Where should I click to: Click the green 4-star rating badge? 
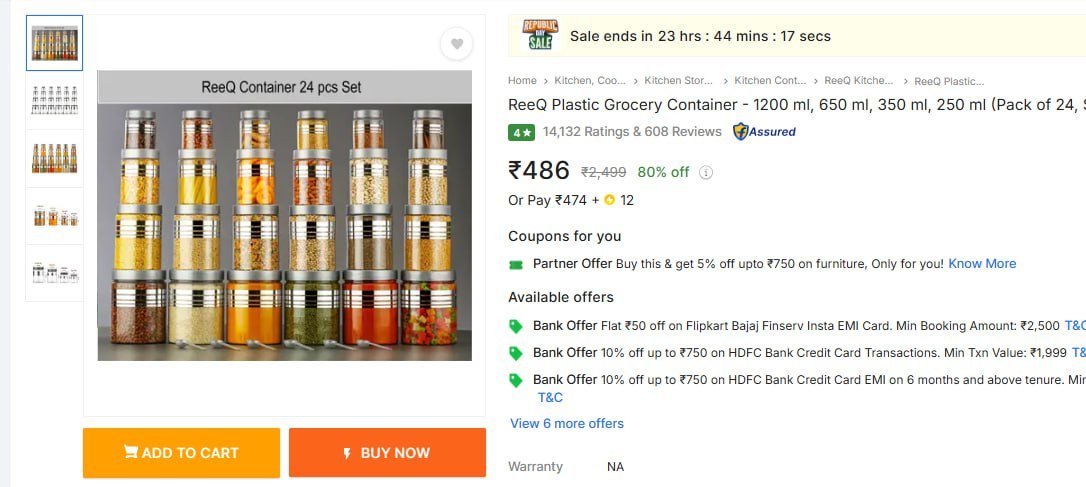pos(521,132)
